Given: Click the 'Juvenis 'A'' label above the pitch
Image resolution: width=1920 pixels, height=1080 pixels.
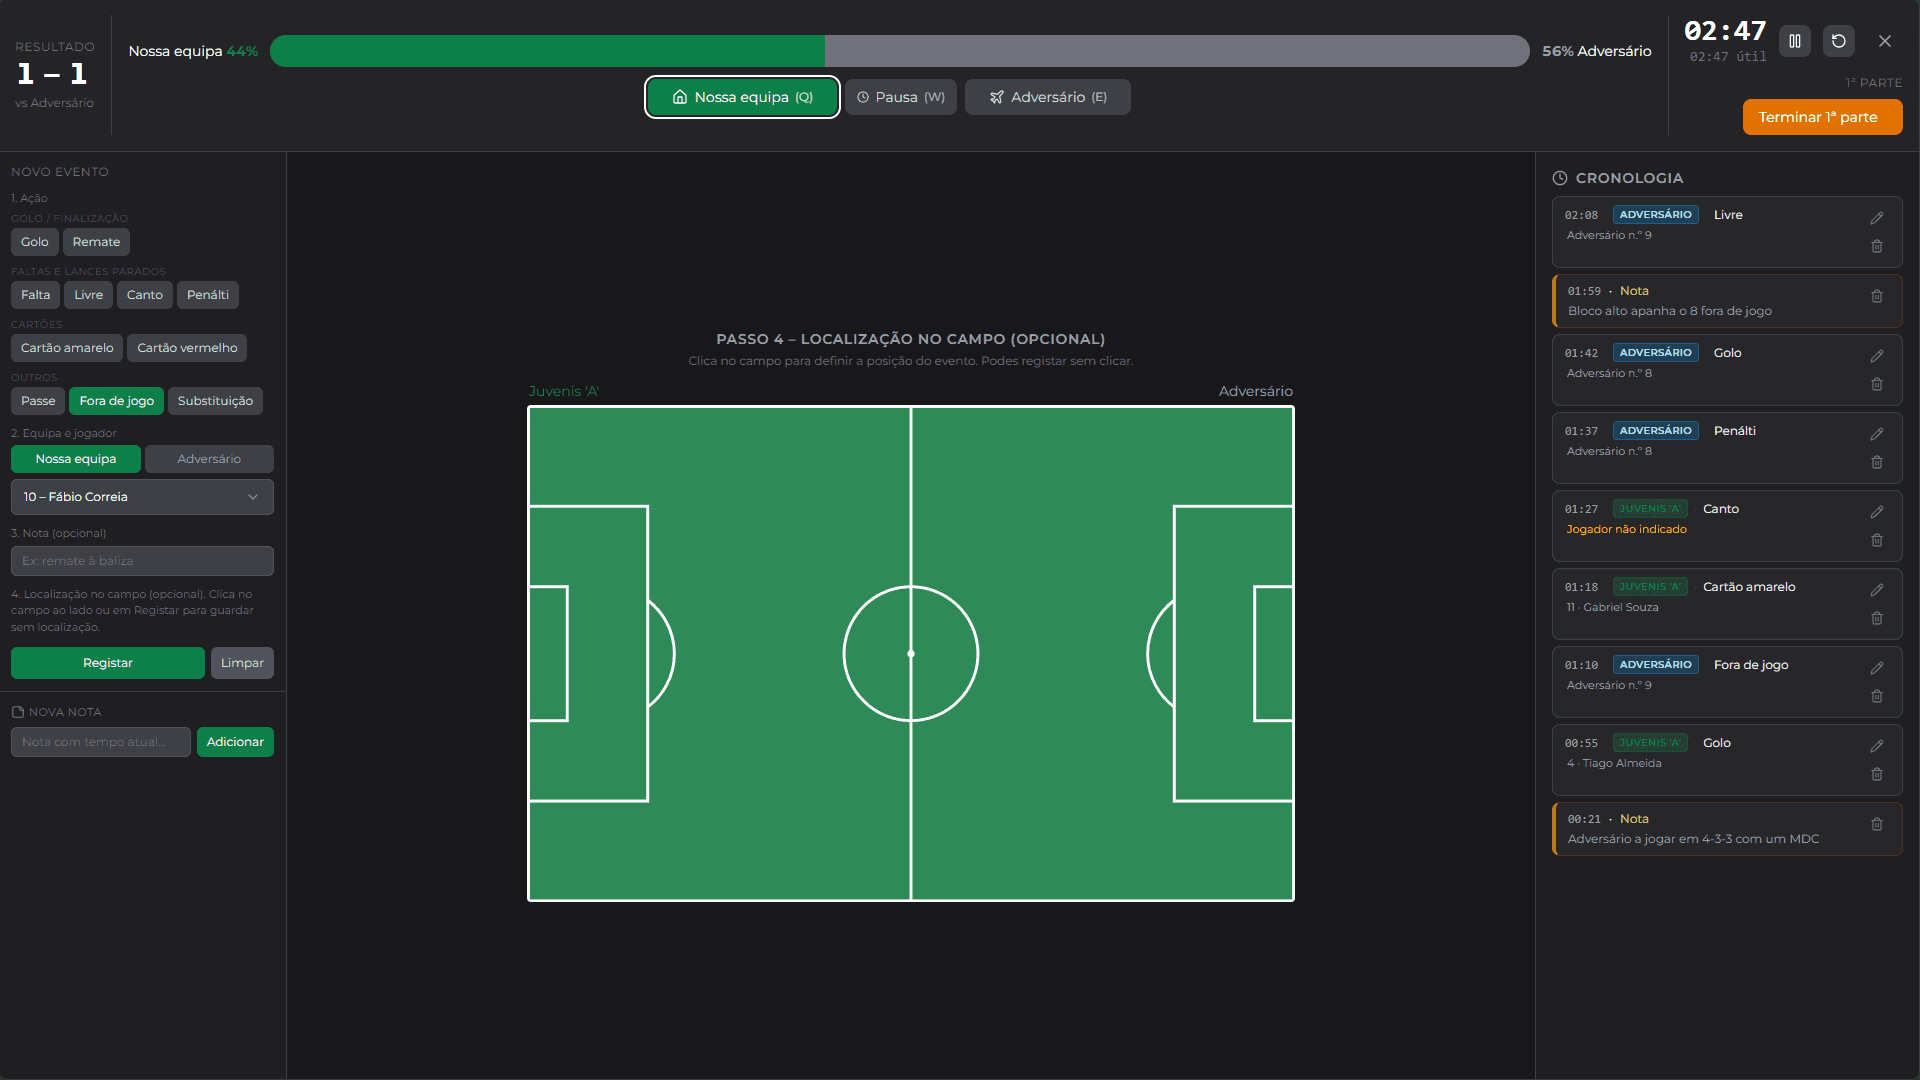Looking at the screenshot, I should pos(563,391).
